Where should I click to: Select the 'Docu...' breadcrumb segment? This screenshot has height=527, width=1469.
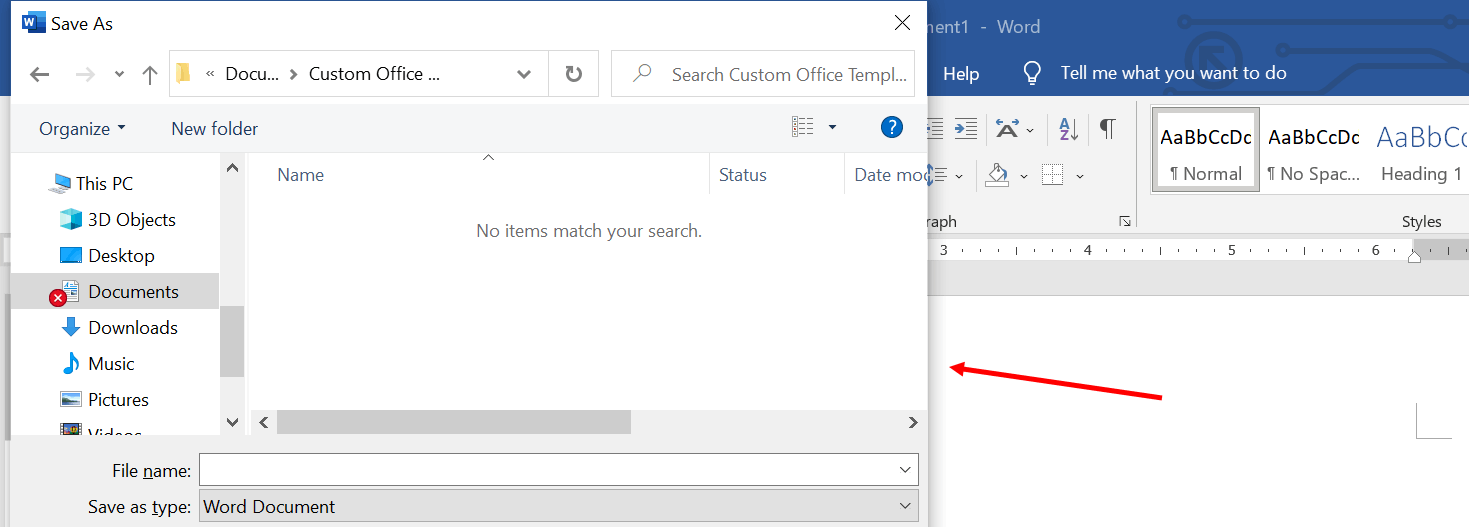pyautogui.click(x=252, y=74)
